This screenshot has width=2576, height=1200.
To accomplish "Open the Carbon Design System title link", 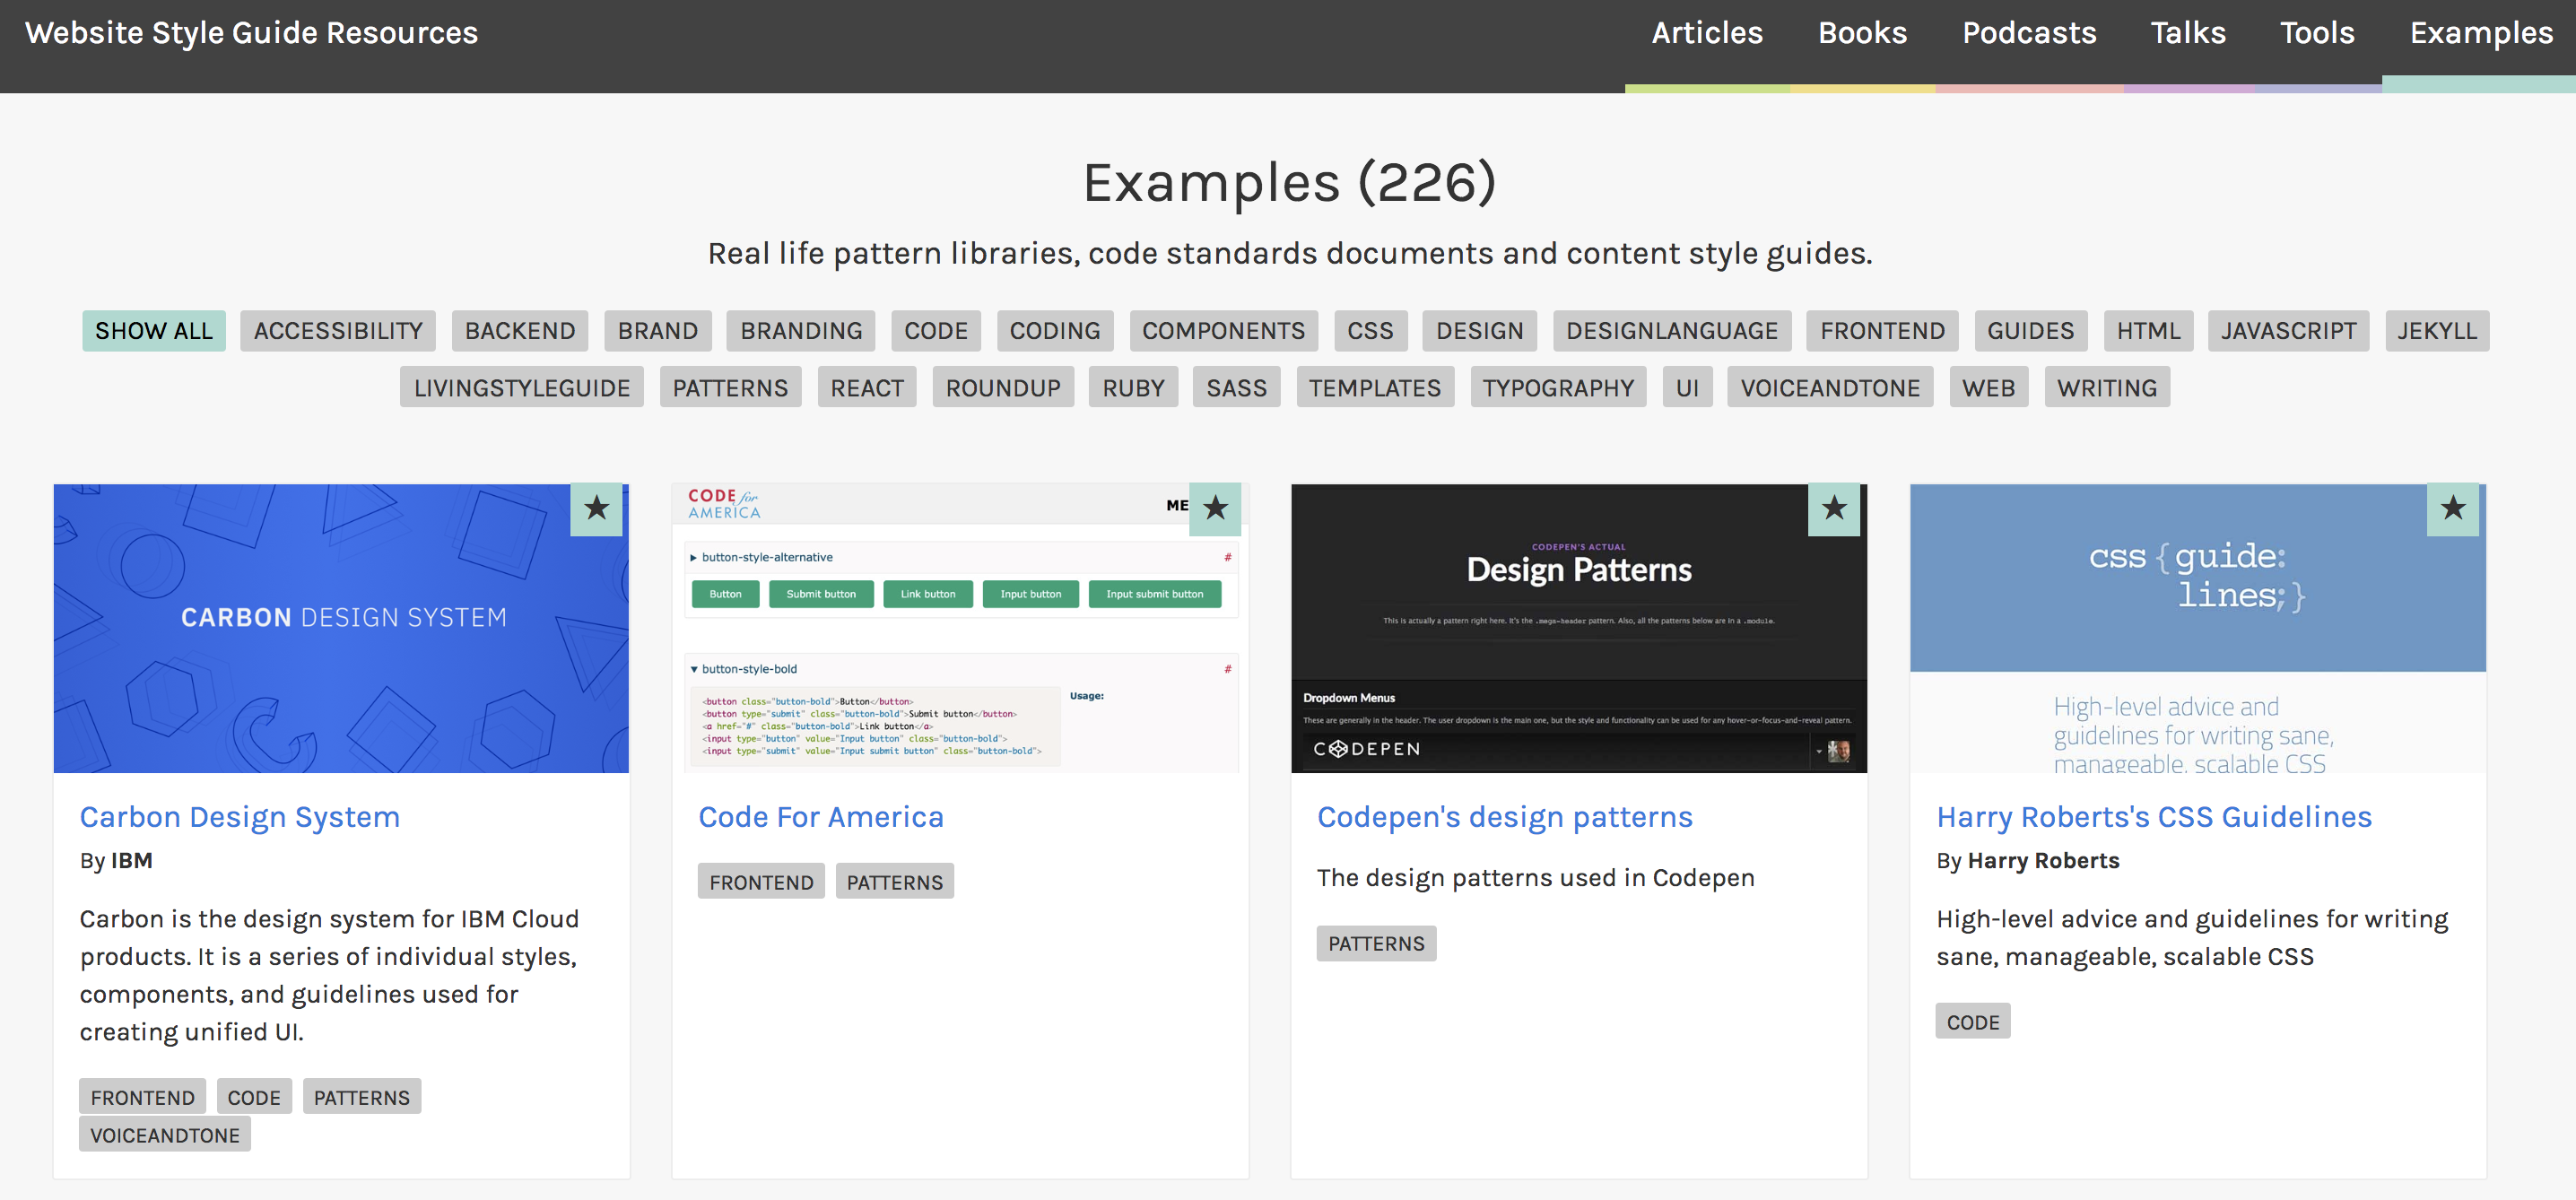I will click(x=240, y=818).
